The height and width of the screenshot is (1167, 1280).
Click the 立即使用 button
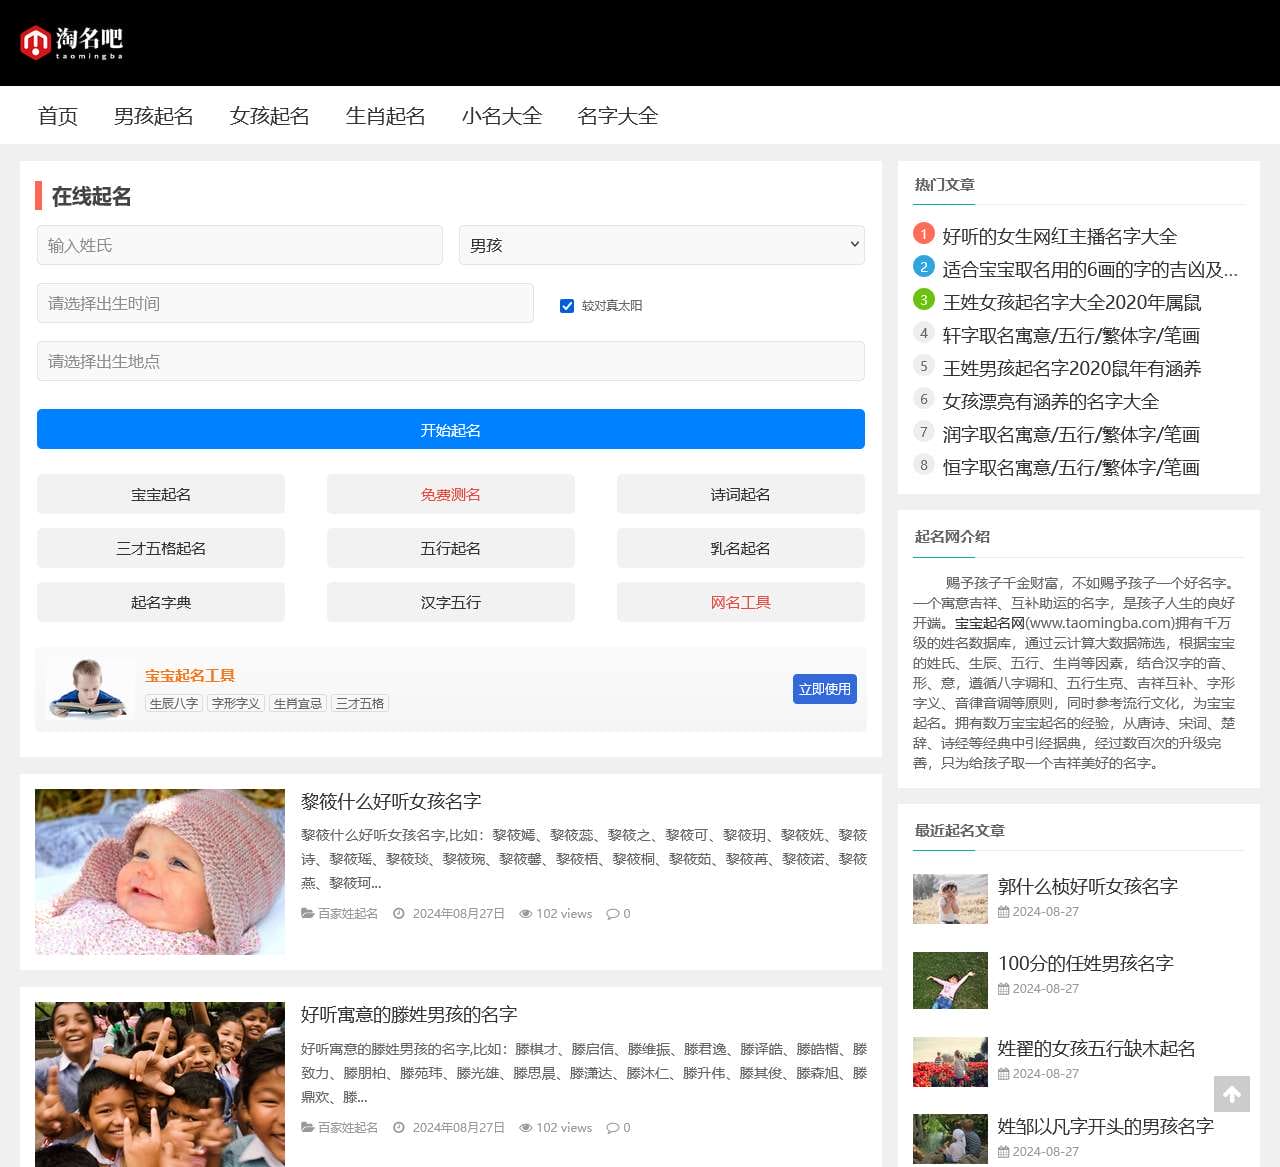coord(824,689)
